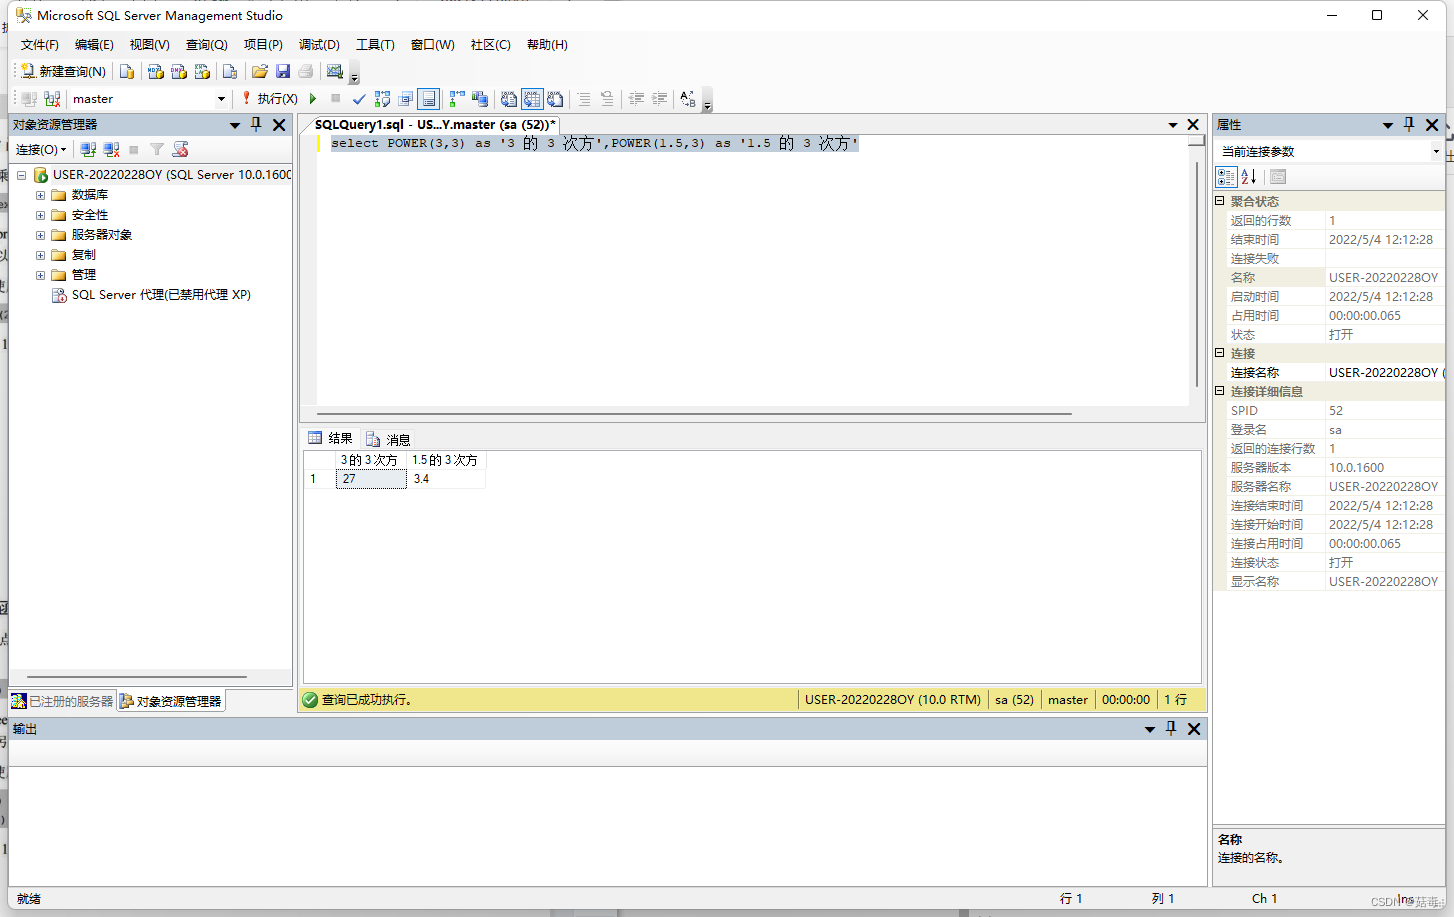Expand the 安全性 folder
The height and width of the screenshot is (917, 1454).
click(x=40, y=215)
